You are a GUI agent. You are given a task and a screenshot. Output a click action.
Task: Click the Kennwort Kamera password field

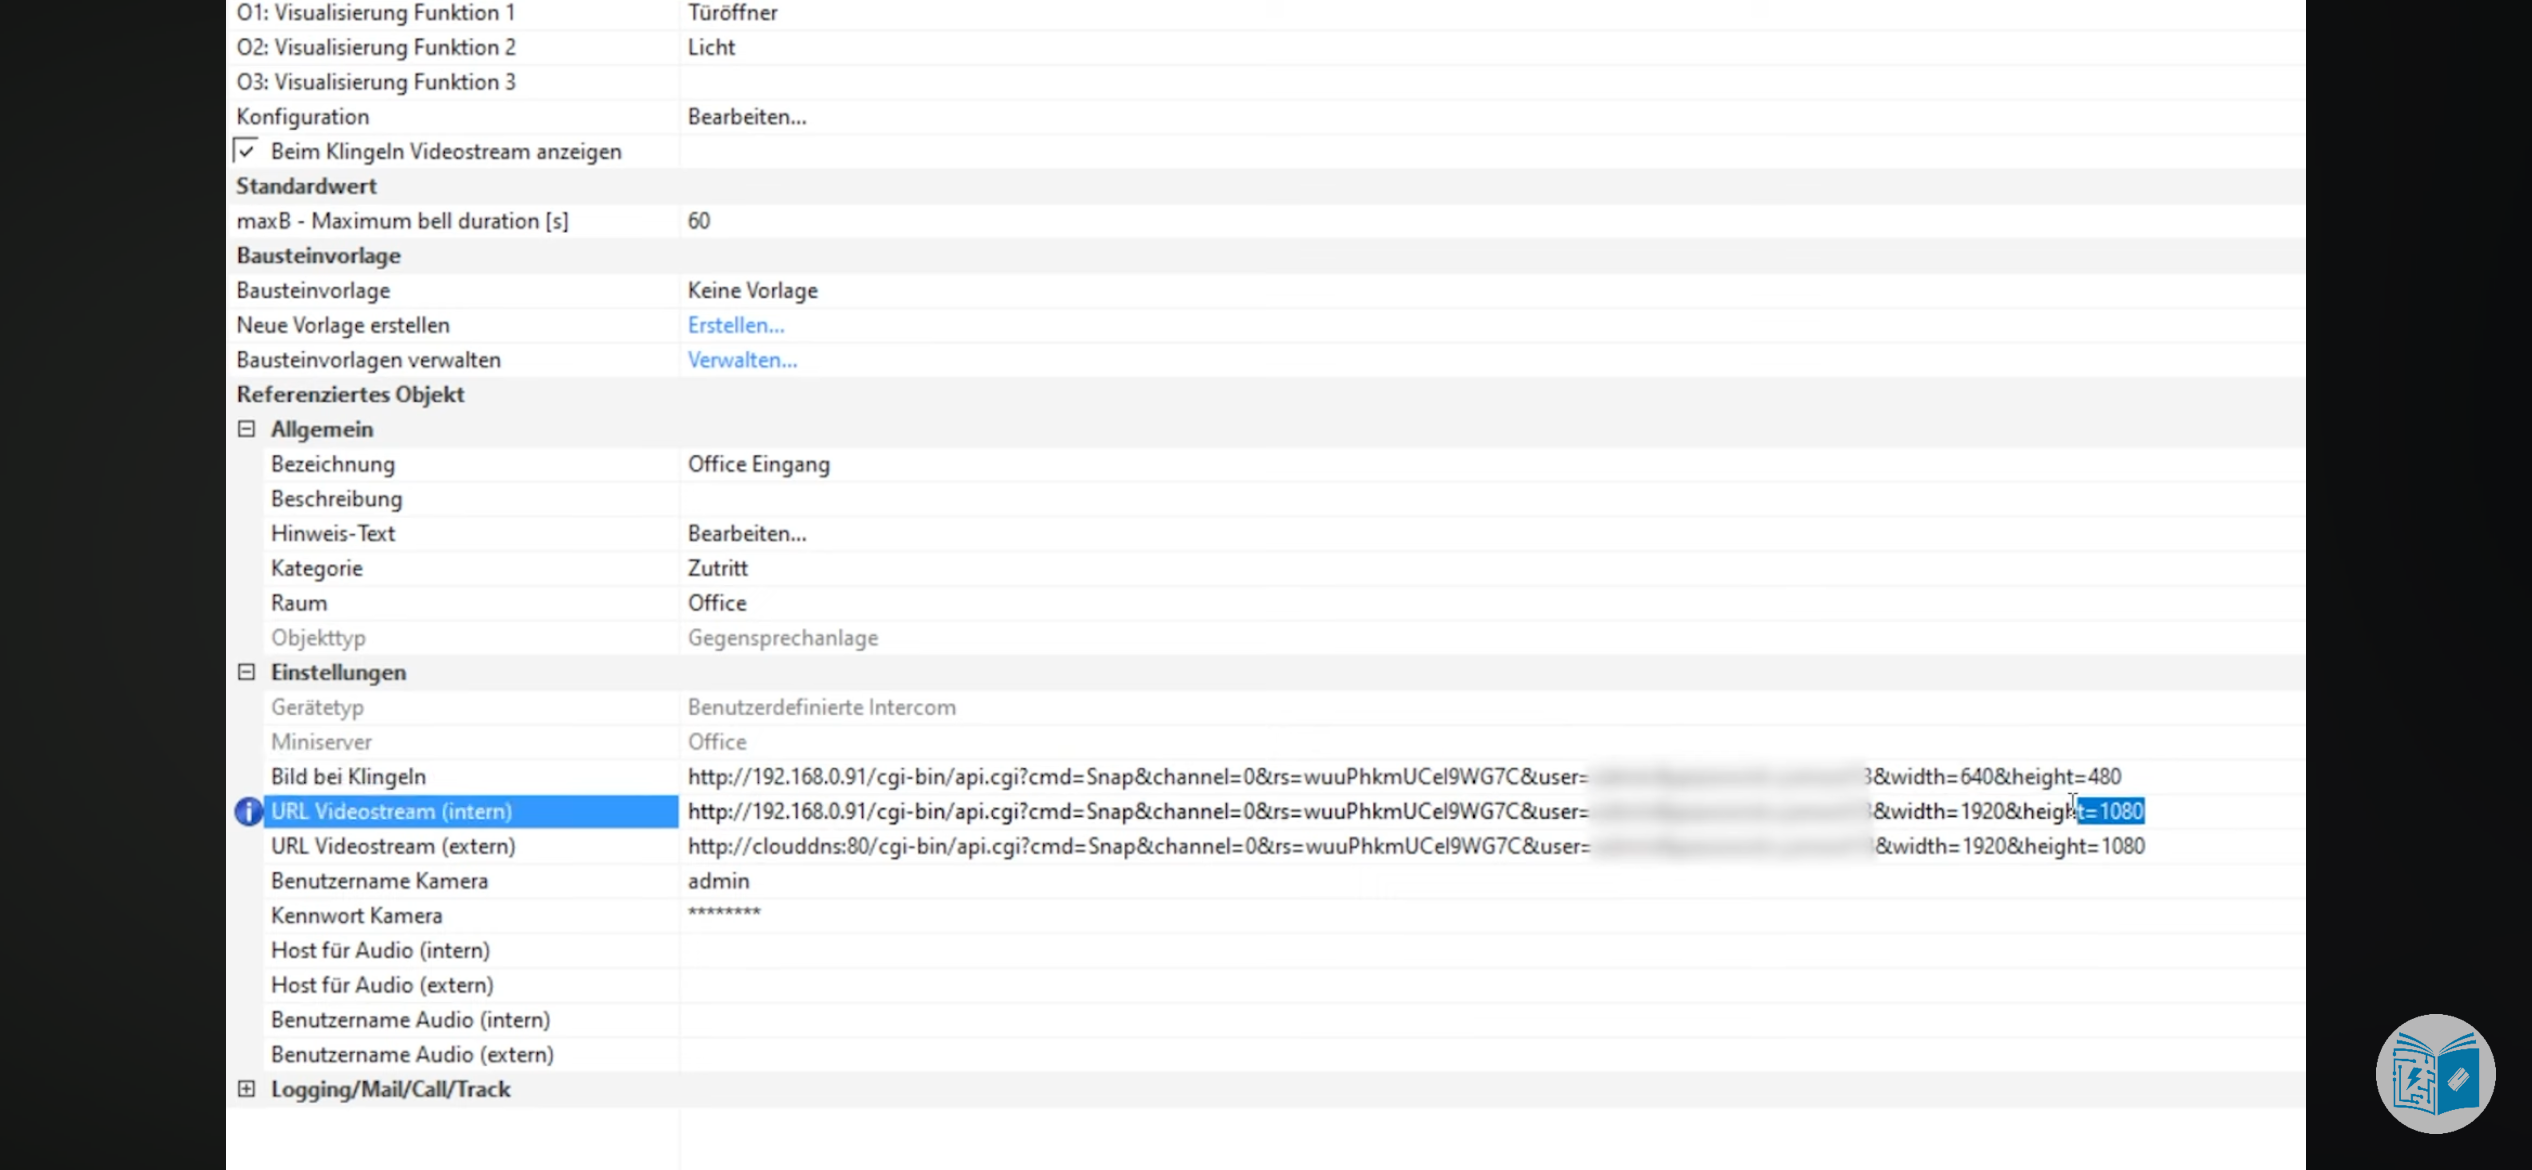pos(724,915)
